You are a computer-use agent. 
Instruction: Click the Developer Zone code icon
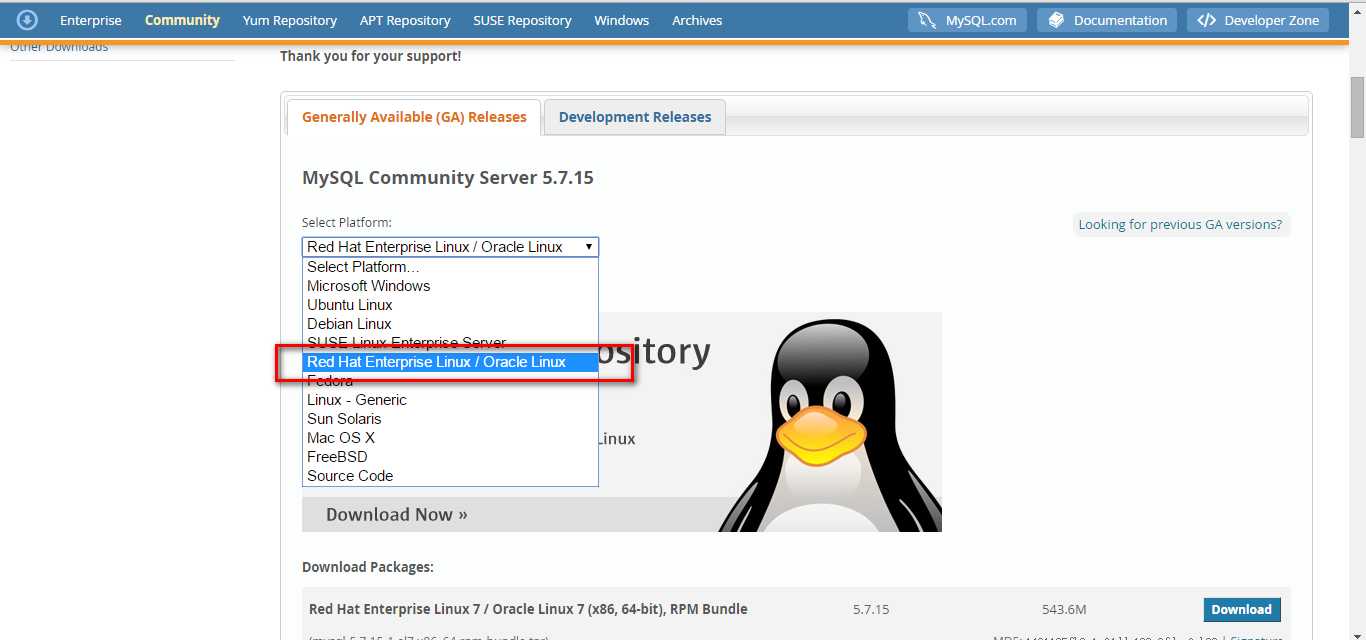pos(1207,20)
